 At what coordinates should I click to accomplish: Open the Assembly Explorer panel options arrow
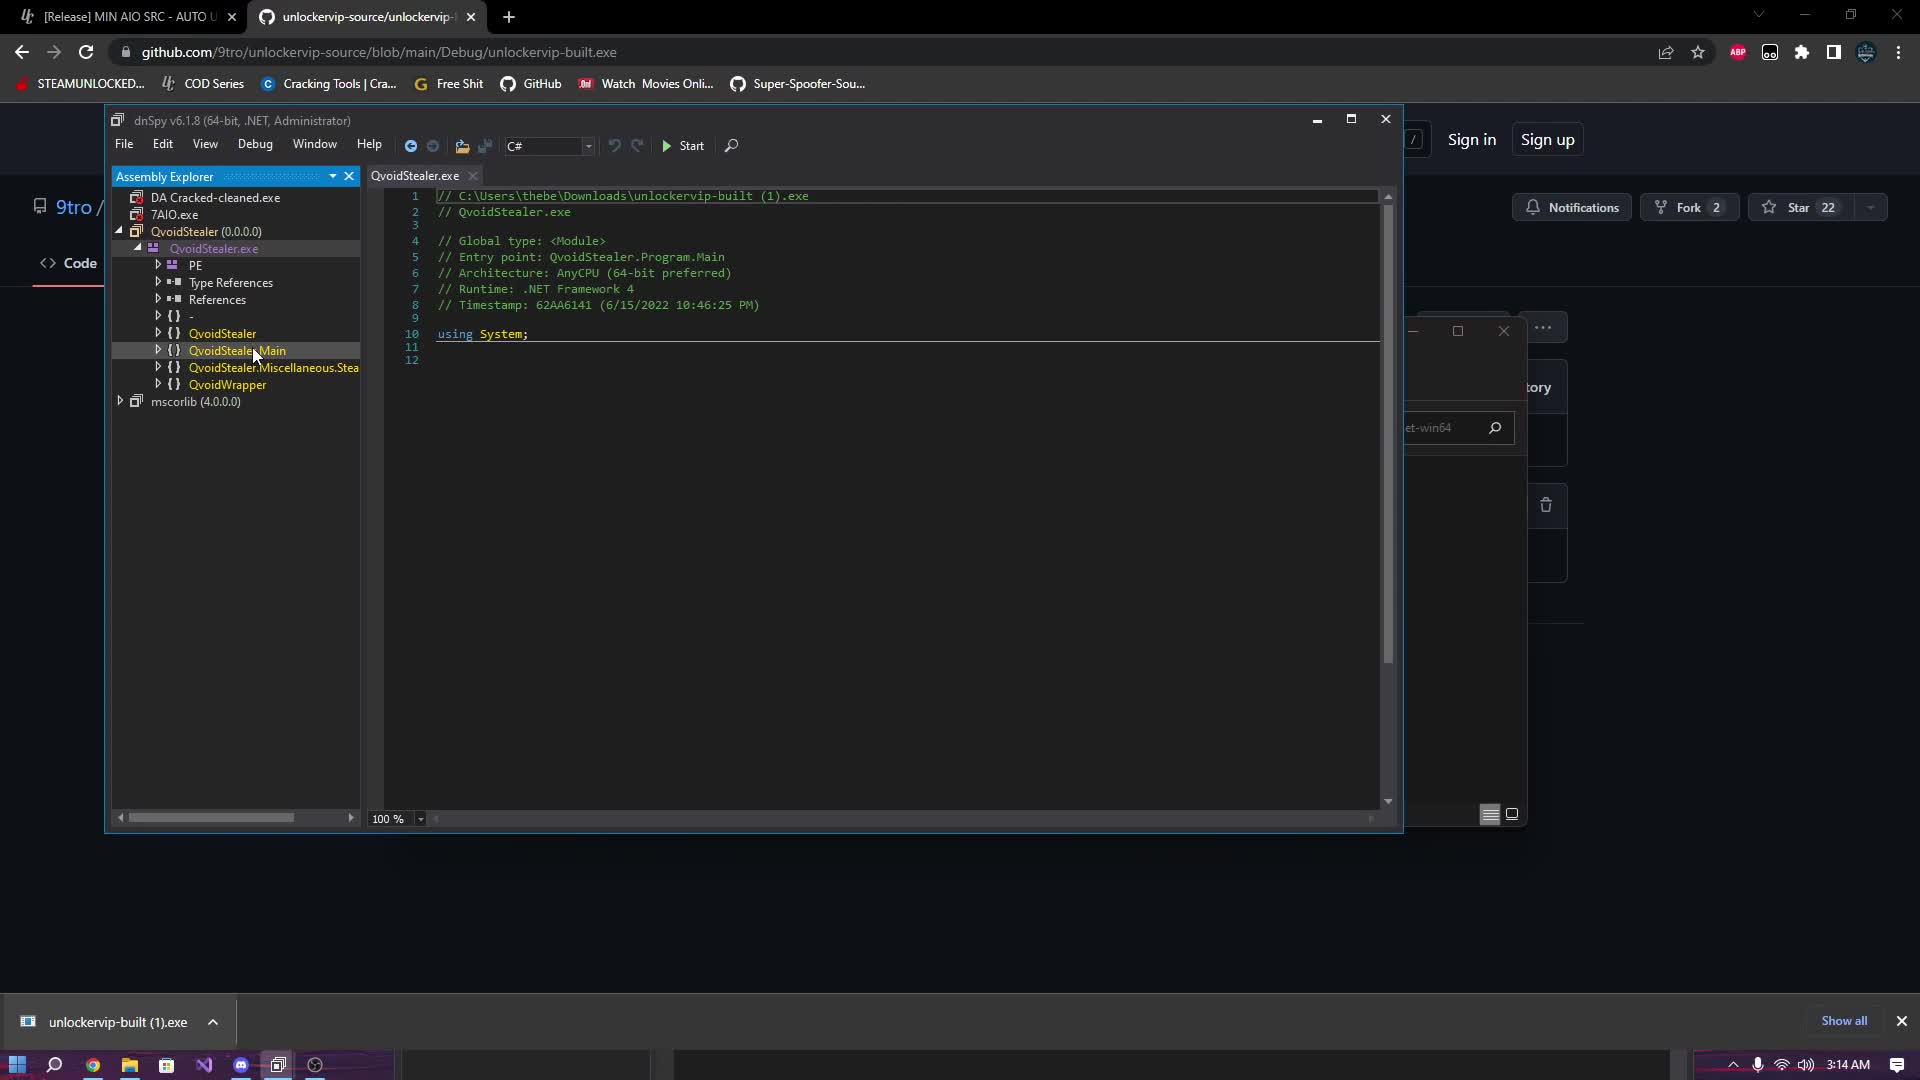[x=333, y=176]
